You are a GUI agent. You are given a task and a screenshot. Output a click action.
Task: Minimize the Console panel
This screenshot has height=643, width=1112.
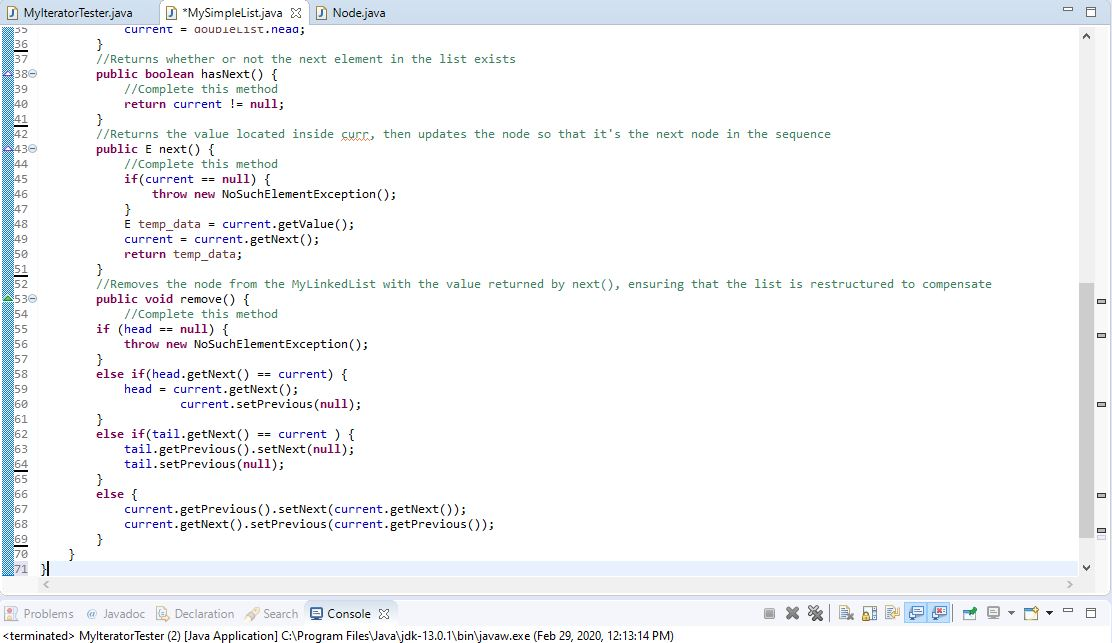[x=1068, y=611]
